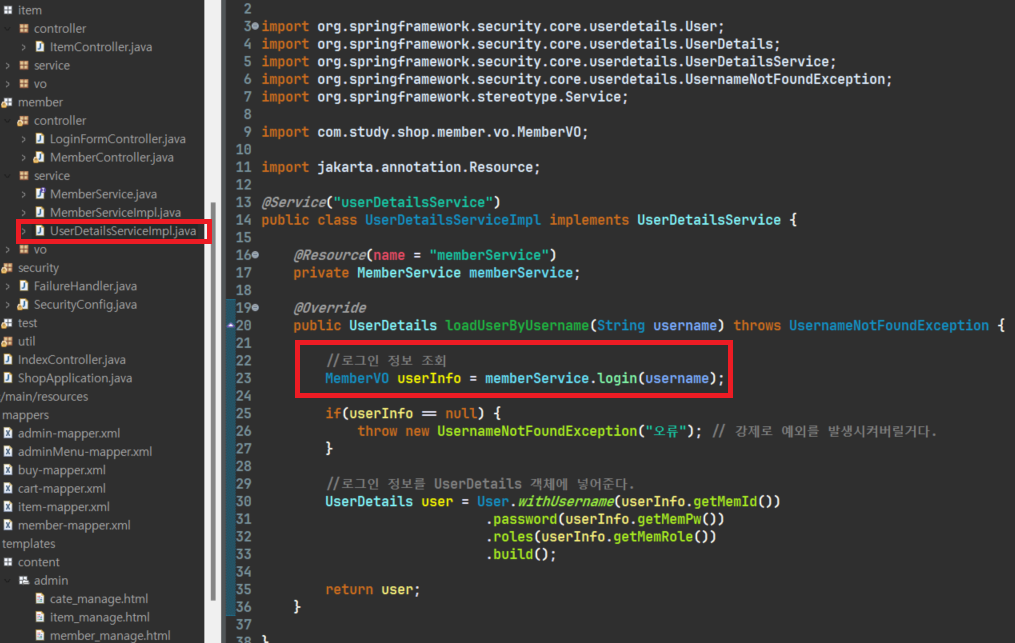Click the "return user;" statement
The image size is (1015, 643).
click(x=373, y=589)
